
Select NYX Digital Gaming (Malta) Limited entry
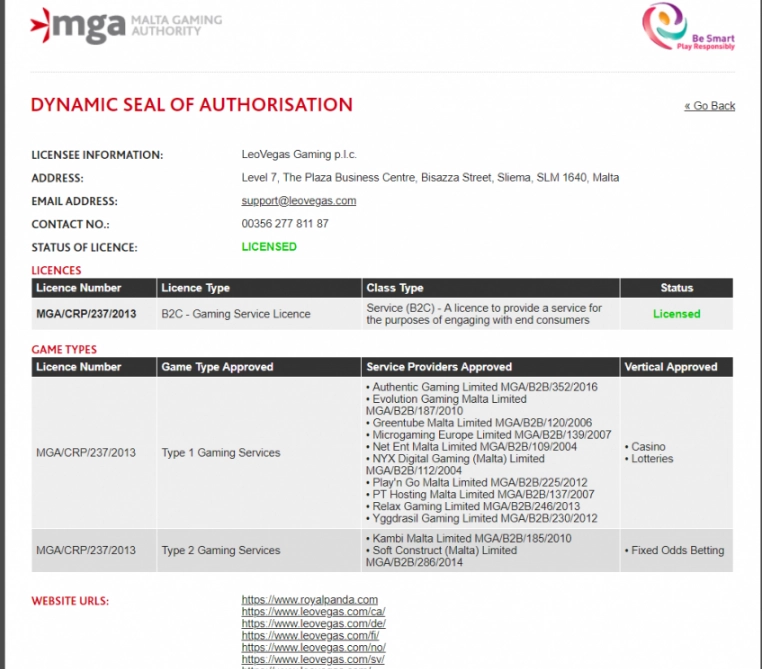pyautogui.click(x=456, y=465)
